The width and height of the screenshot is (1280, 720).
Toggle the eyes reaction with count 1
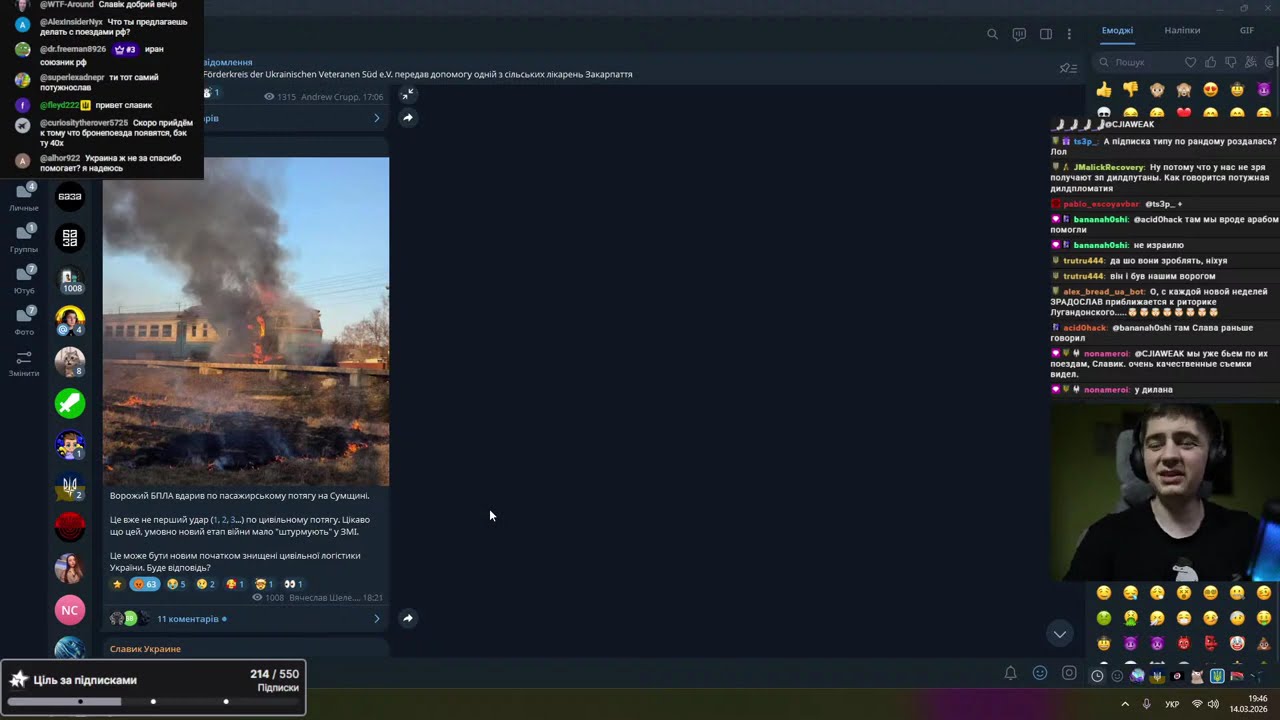293,584
